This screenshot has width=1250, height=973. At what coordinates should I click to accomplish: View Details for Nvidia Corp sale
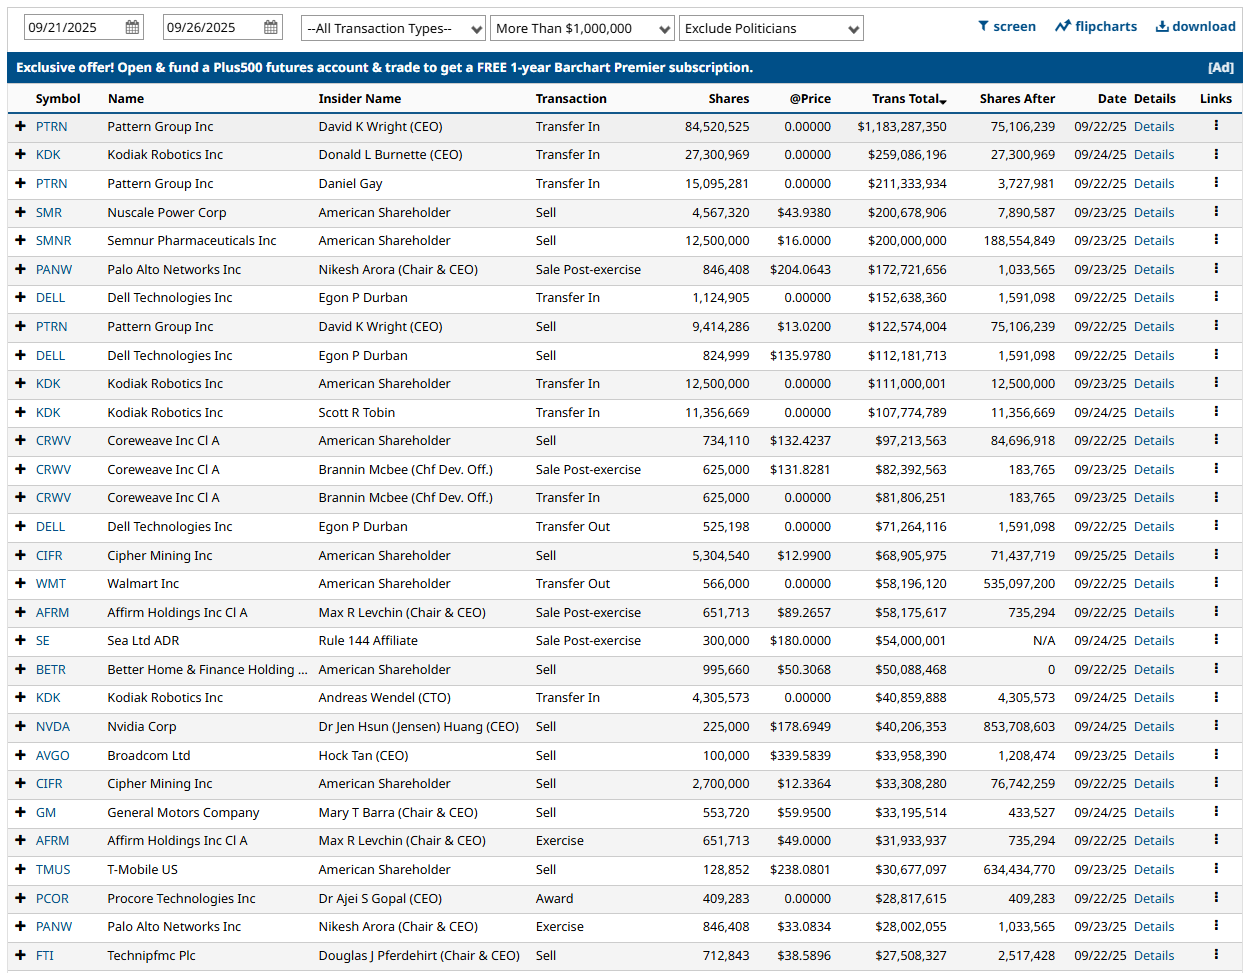pyautogui.click(x=1154, y=727)
